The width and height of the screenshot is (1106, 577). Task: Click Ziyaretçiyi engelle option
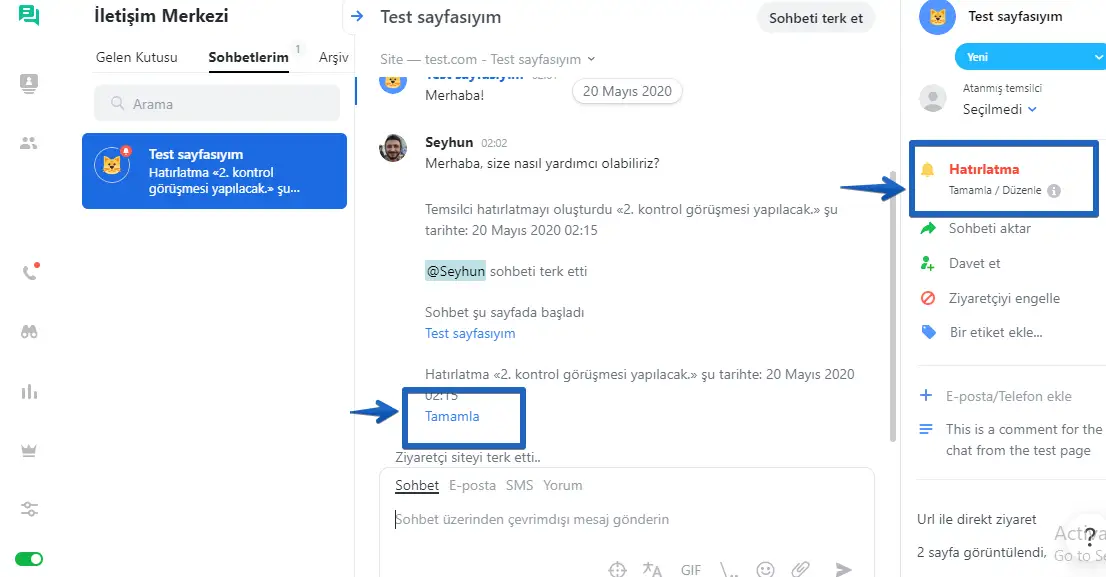[1004, 298]
